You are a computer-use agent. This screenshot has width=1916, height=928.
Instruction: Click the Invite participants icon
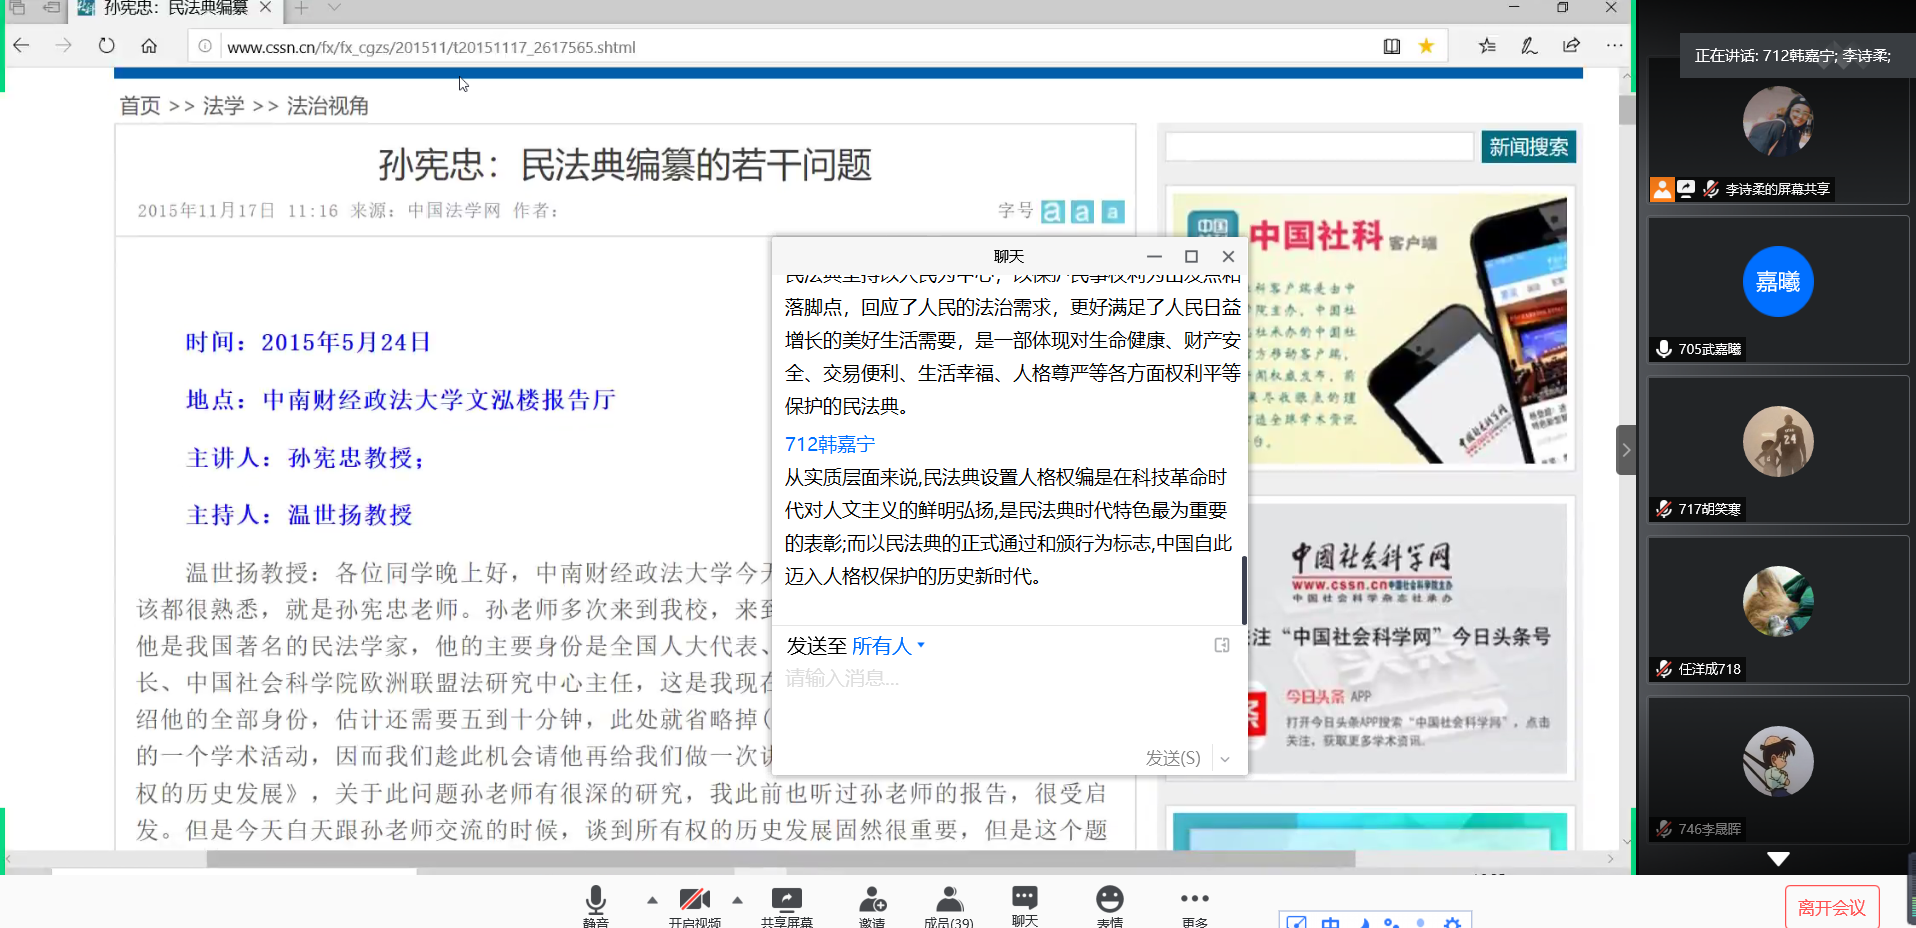tap(872, 902)
